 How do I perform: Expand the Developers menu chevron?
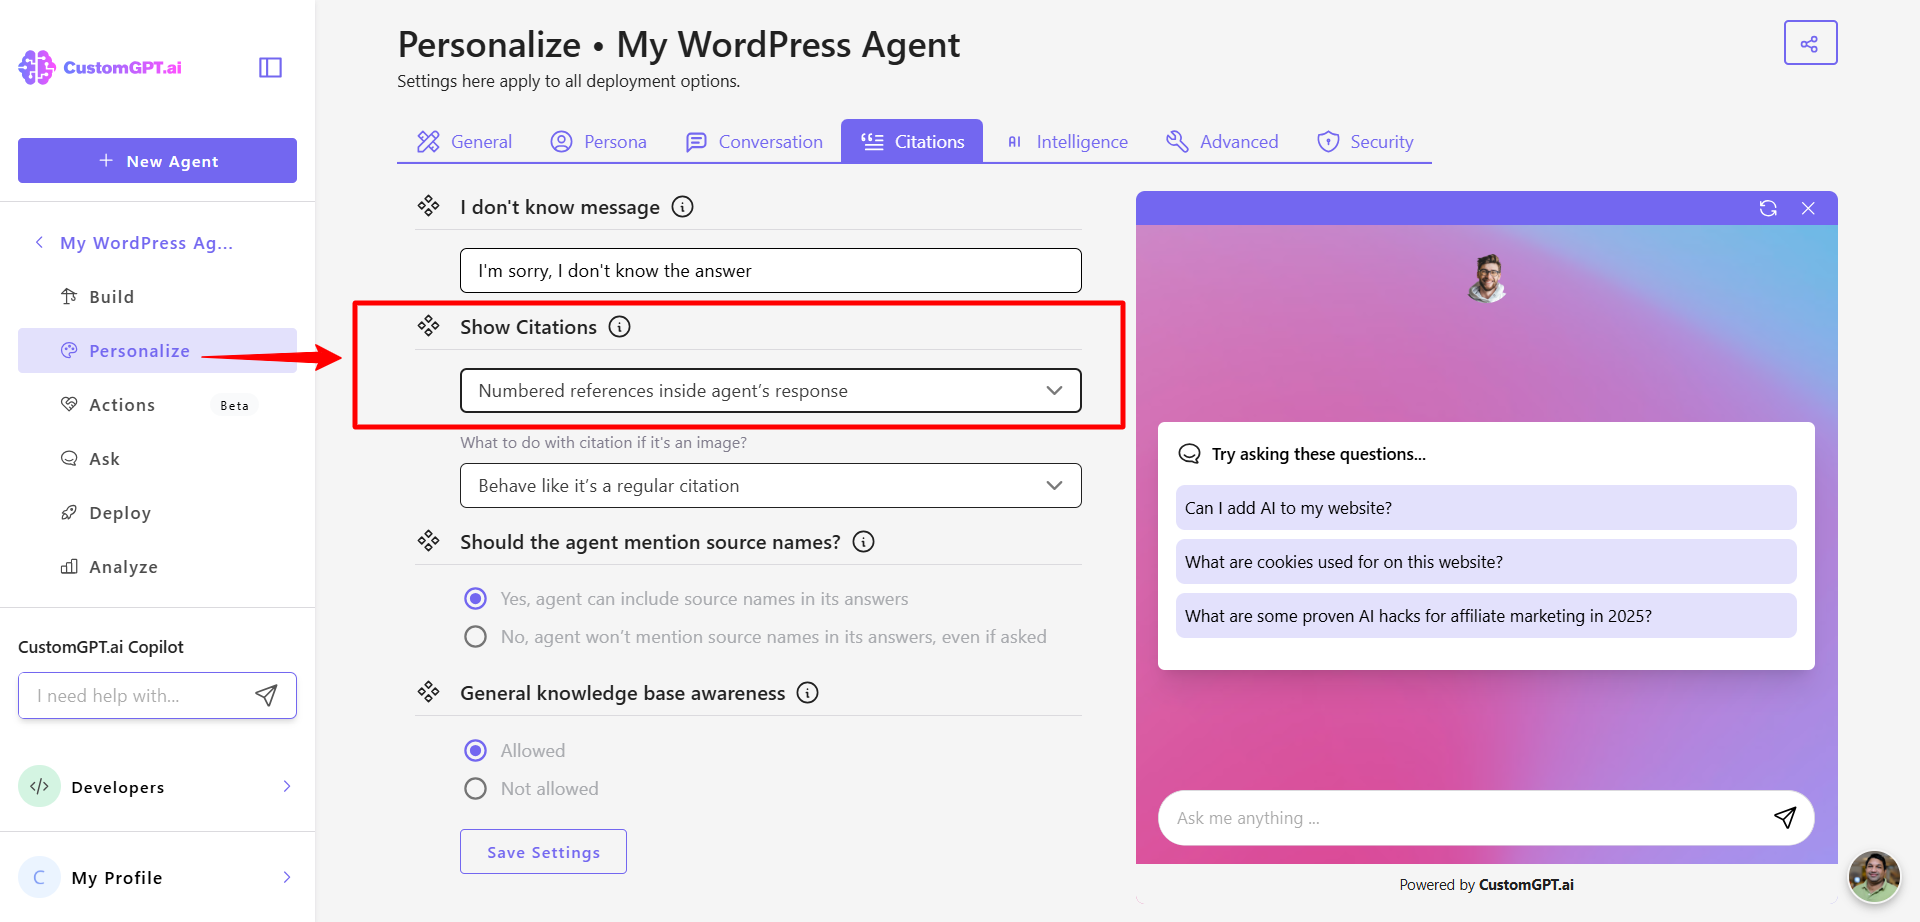point(287,787)
